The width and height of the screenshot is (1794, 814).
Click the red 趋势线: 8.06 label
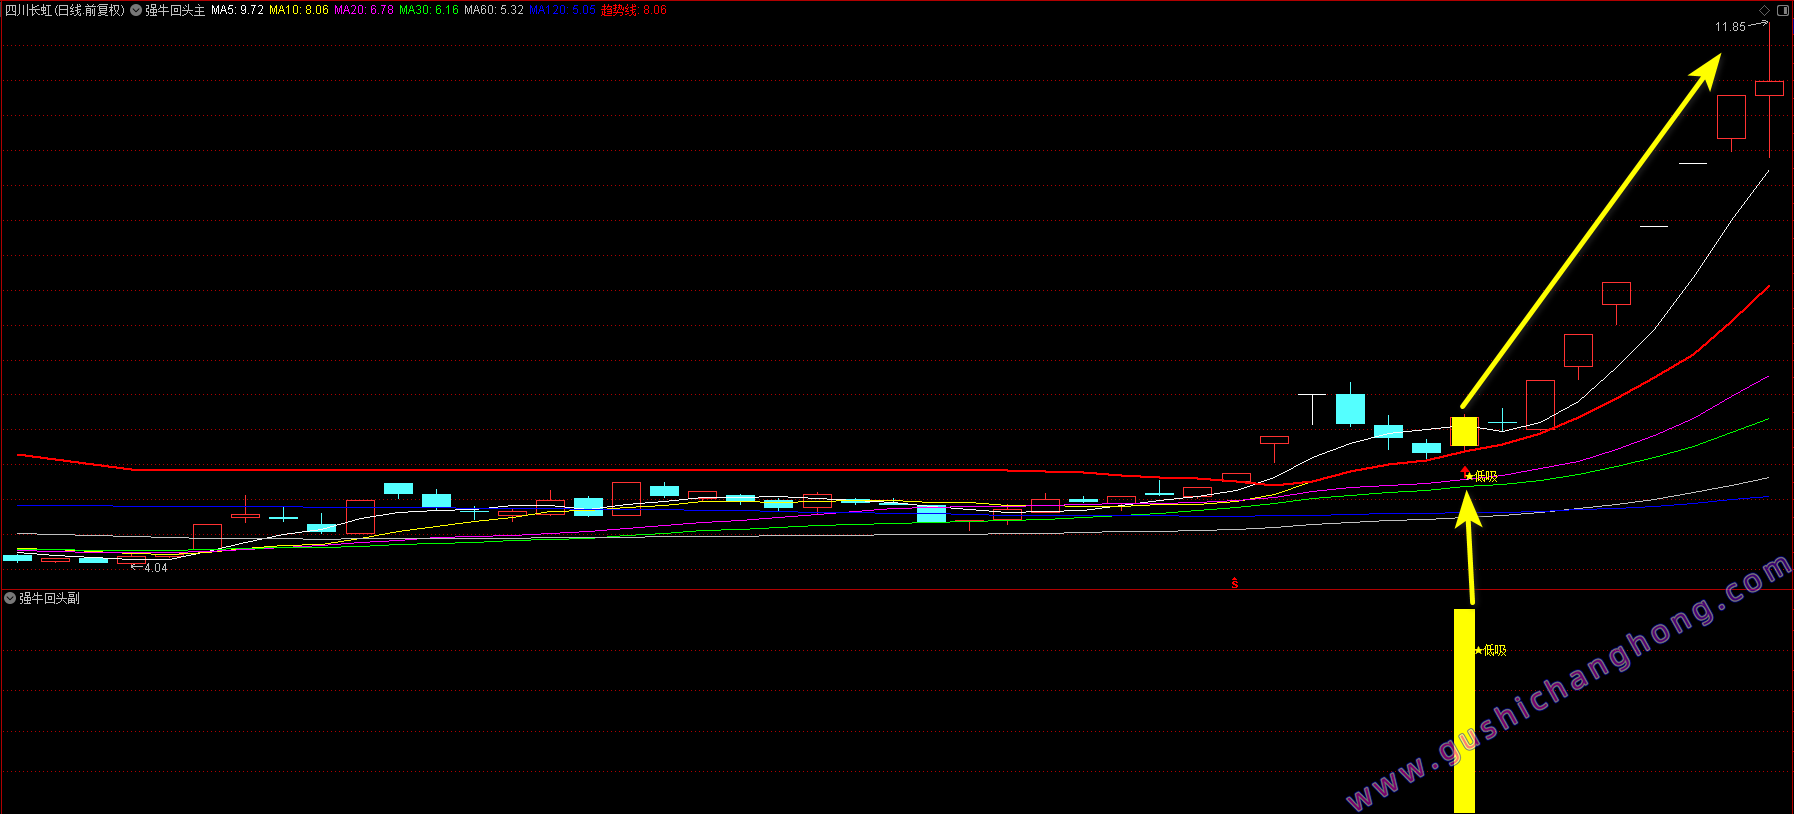(x=634, y=10)
